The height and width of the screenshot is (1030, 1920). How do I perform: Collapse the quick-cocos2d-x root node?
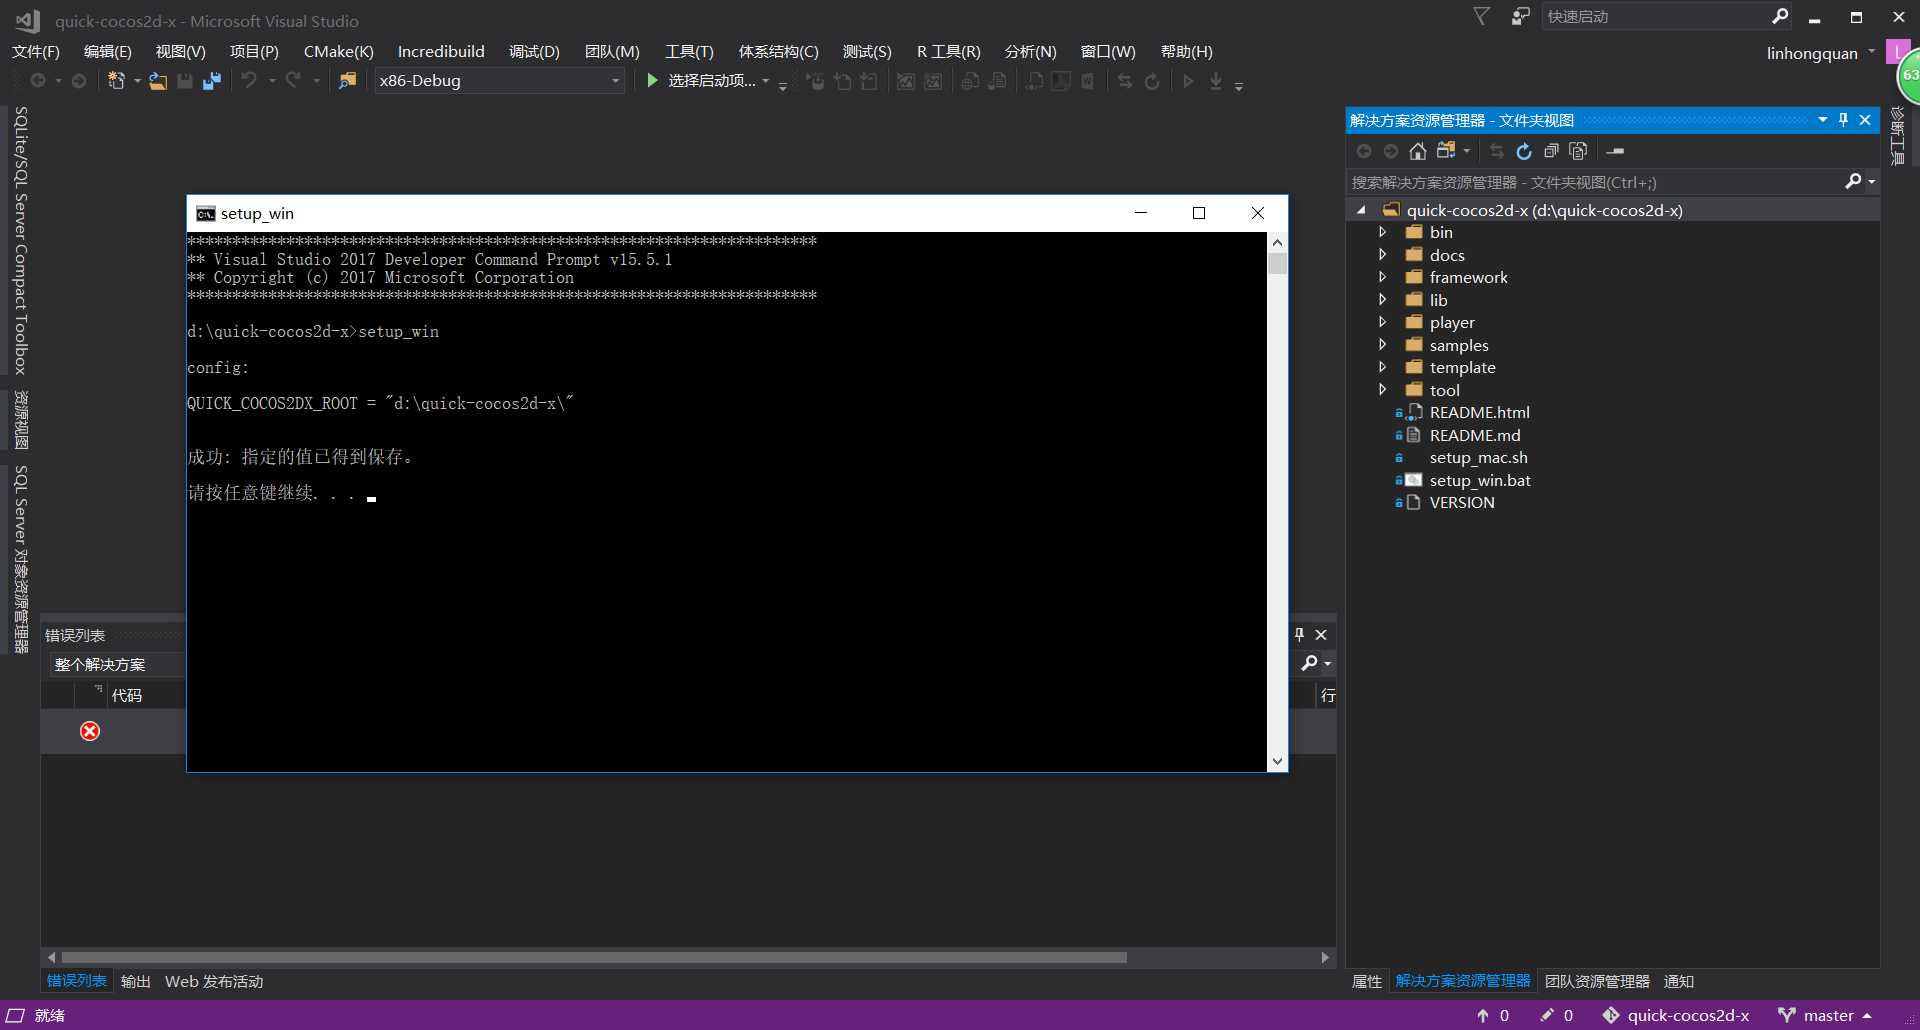coord(1361,210)
